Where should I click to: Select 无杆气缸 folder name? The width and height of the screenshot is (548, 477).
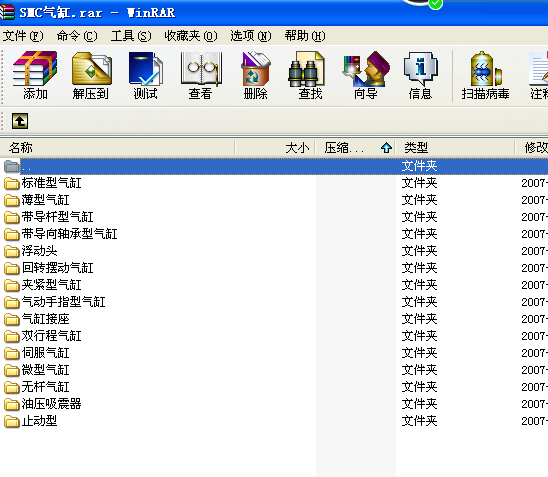tap(45, 387)
